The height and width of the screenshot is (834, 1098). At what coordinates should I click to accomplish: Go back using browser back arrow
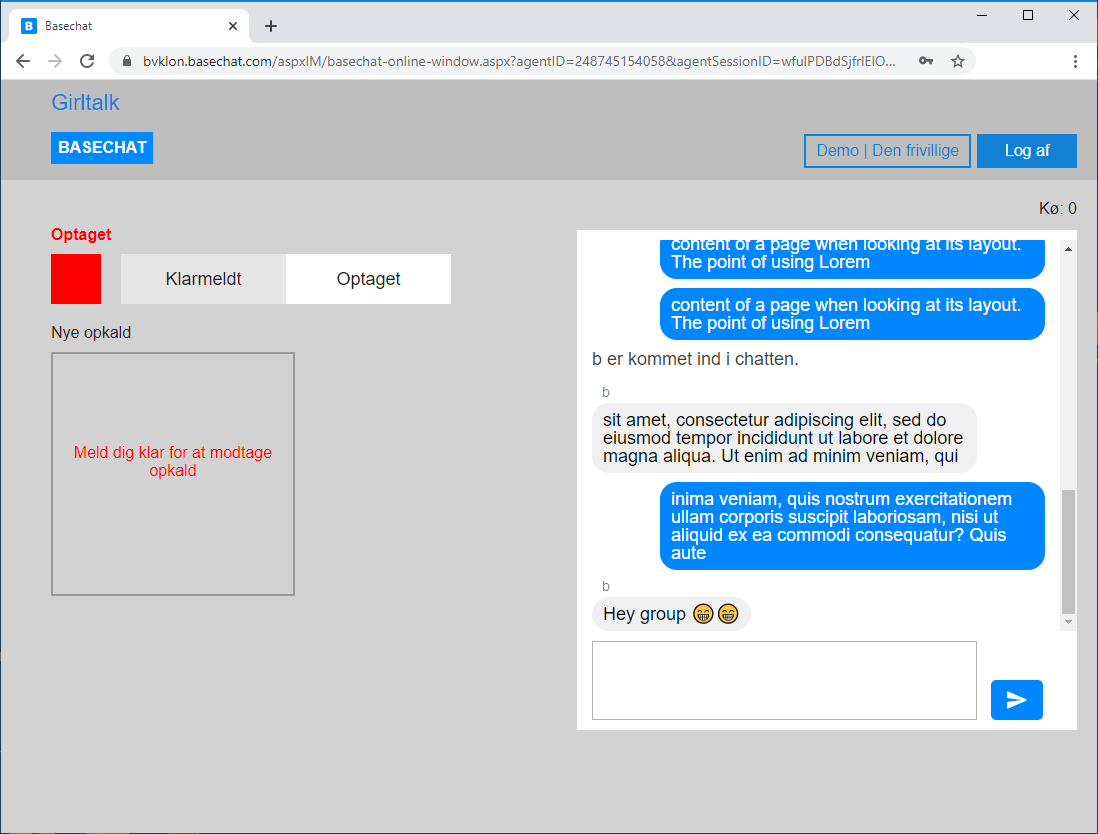[23, 61]
